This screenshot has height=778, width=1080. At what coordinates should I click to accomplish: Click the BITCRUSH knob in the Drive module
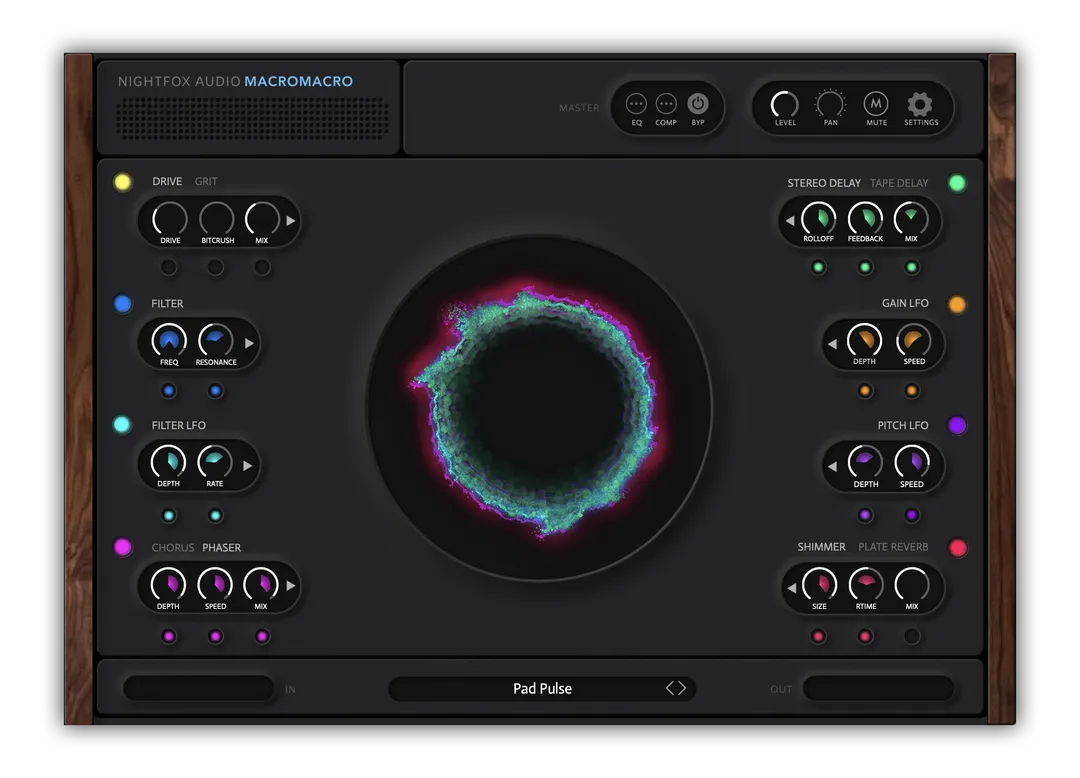(215, 219)
